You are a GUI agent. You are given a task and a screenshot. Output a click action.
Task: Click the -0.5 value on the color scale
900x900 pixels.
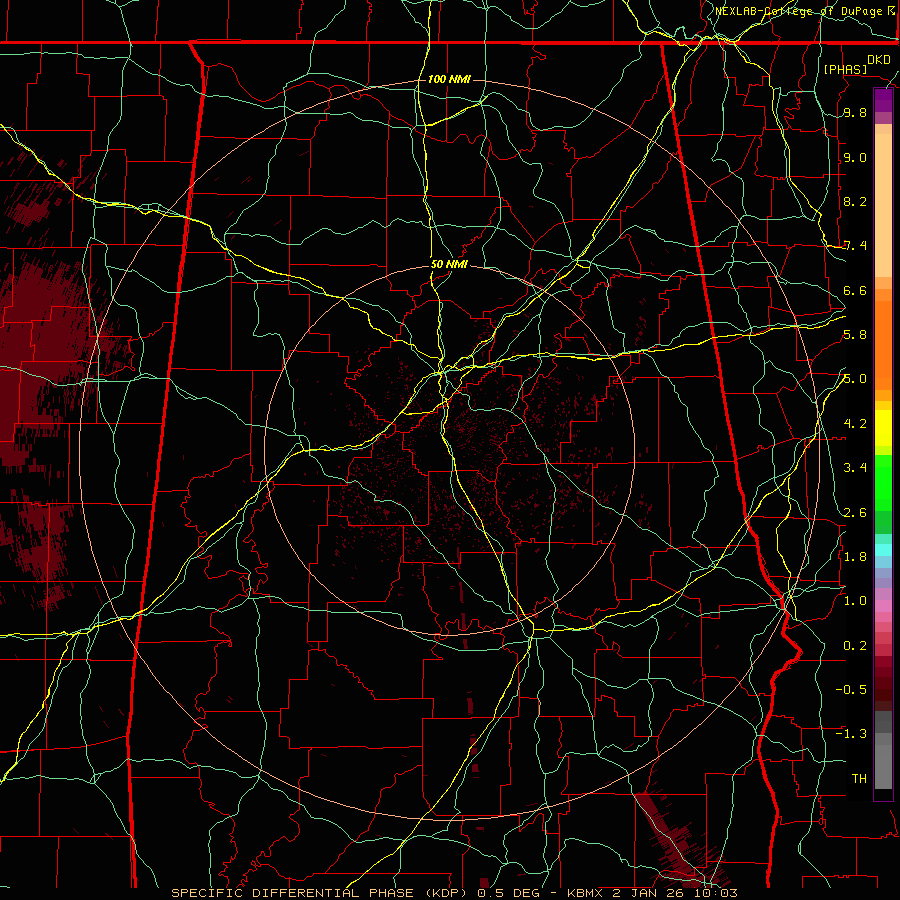click(x=851, y=690)
